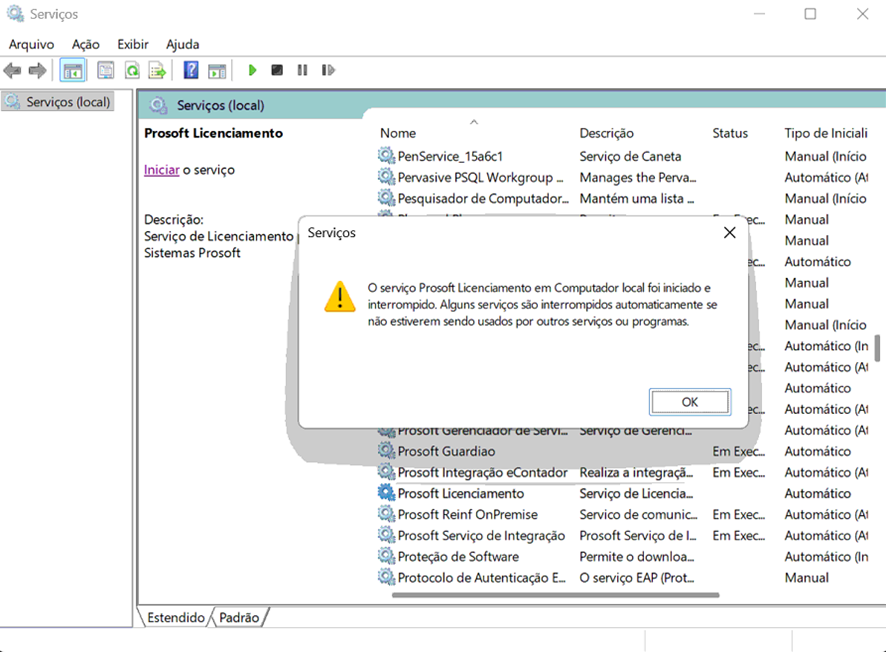Click gear icon of Prosoft Guardiao
Viewport: 886px width, 652px height.
click(x=386, y=450)
